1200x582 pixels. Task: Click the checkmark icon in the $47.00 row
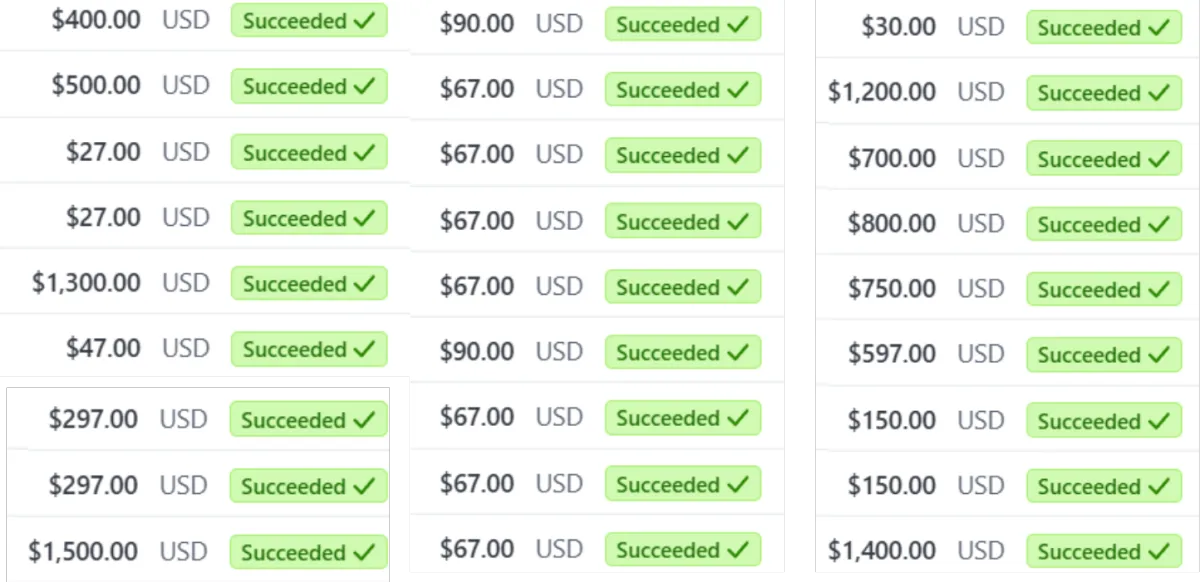(x=364, y=349)
